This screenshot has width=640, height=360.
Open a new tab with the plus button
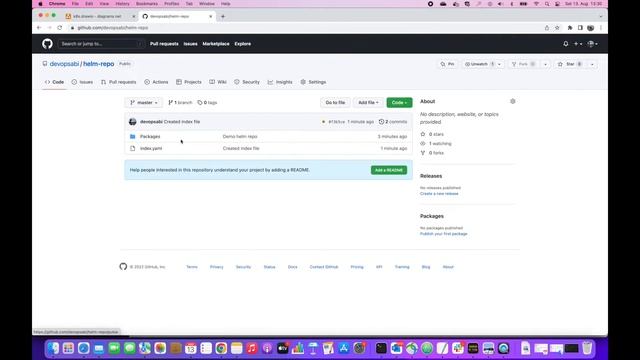(x=223, y=16)
